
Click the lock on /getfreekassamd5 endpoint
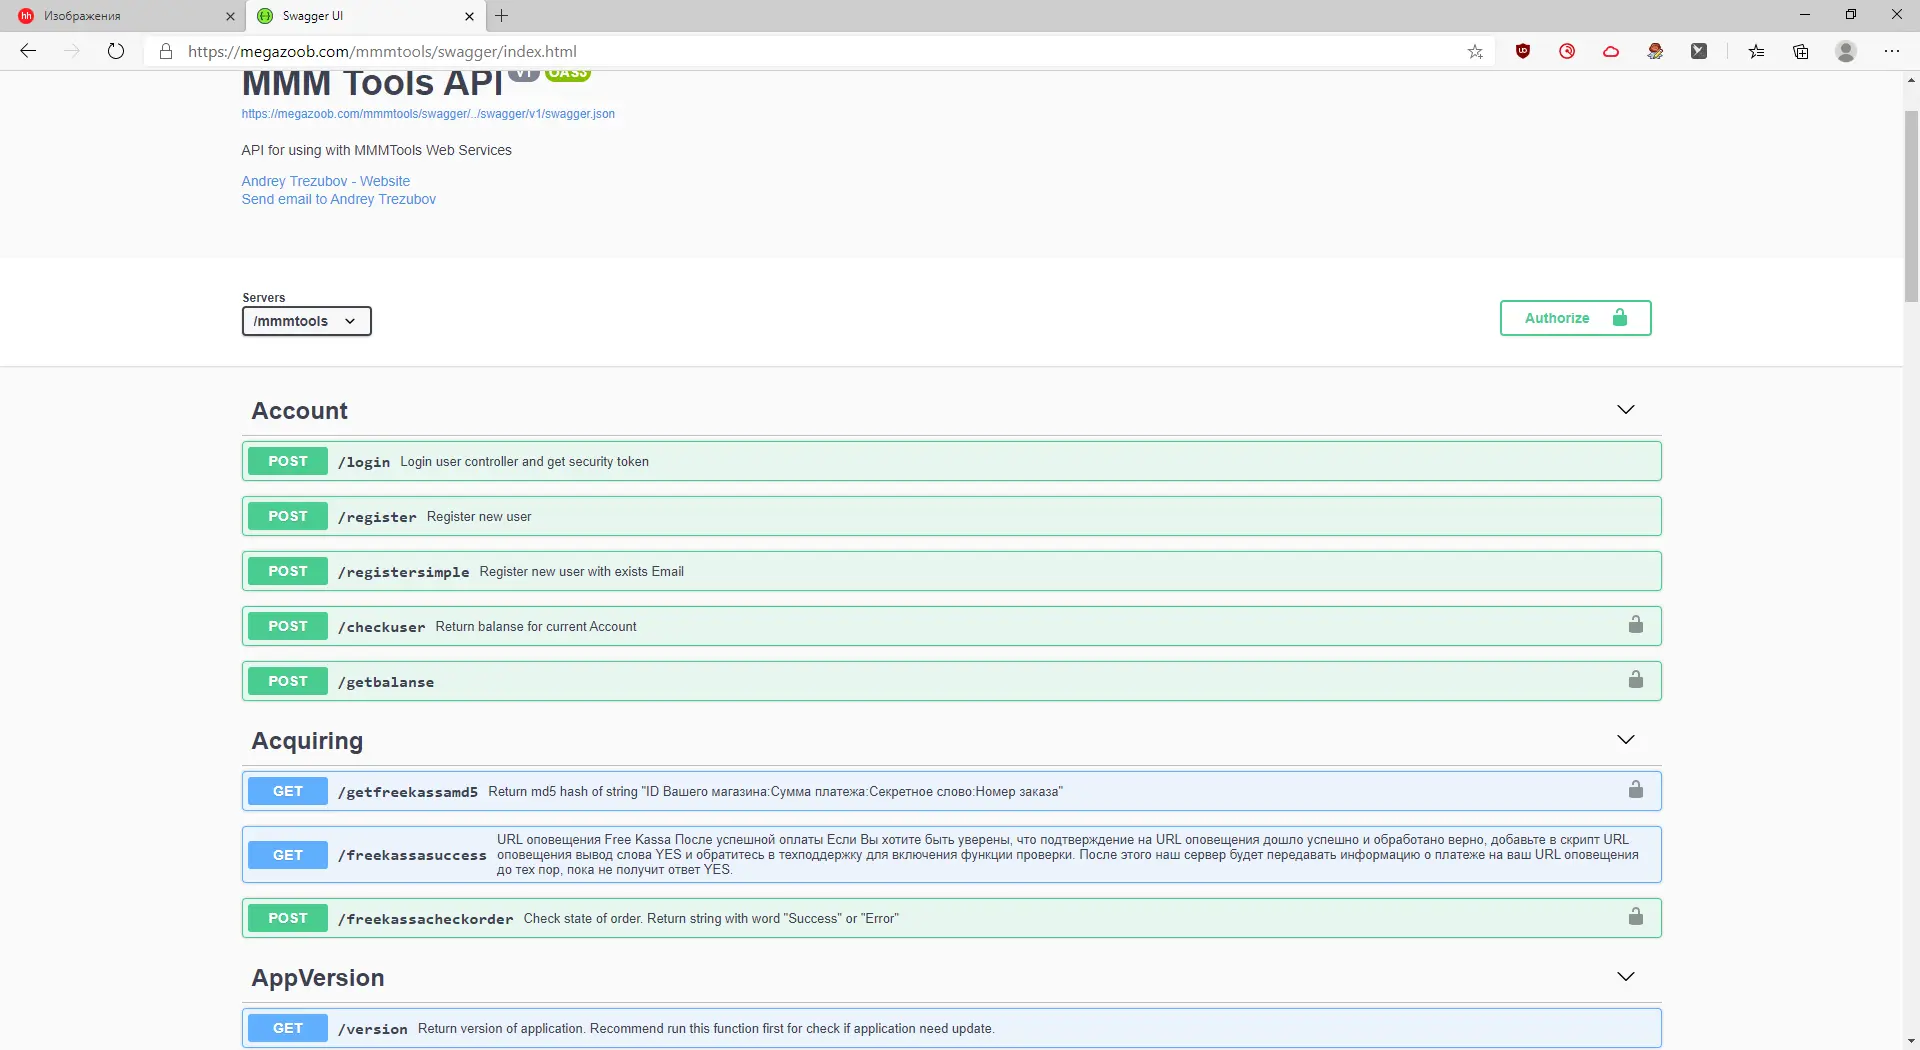click(1636, 790)
